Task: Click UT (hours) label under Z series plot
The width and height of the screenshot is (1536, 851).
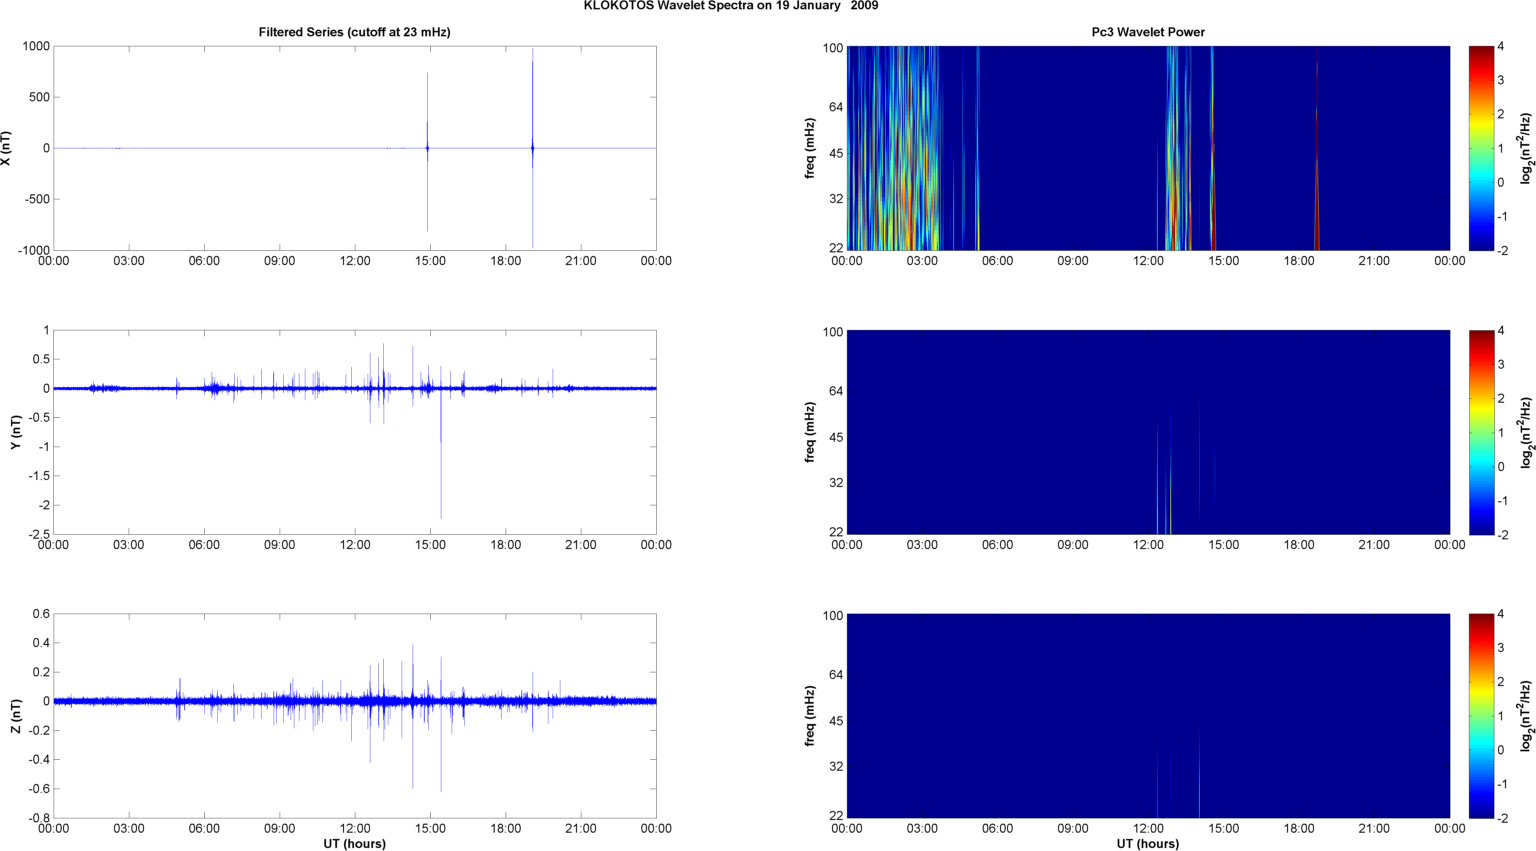Action: point(354,843)
